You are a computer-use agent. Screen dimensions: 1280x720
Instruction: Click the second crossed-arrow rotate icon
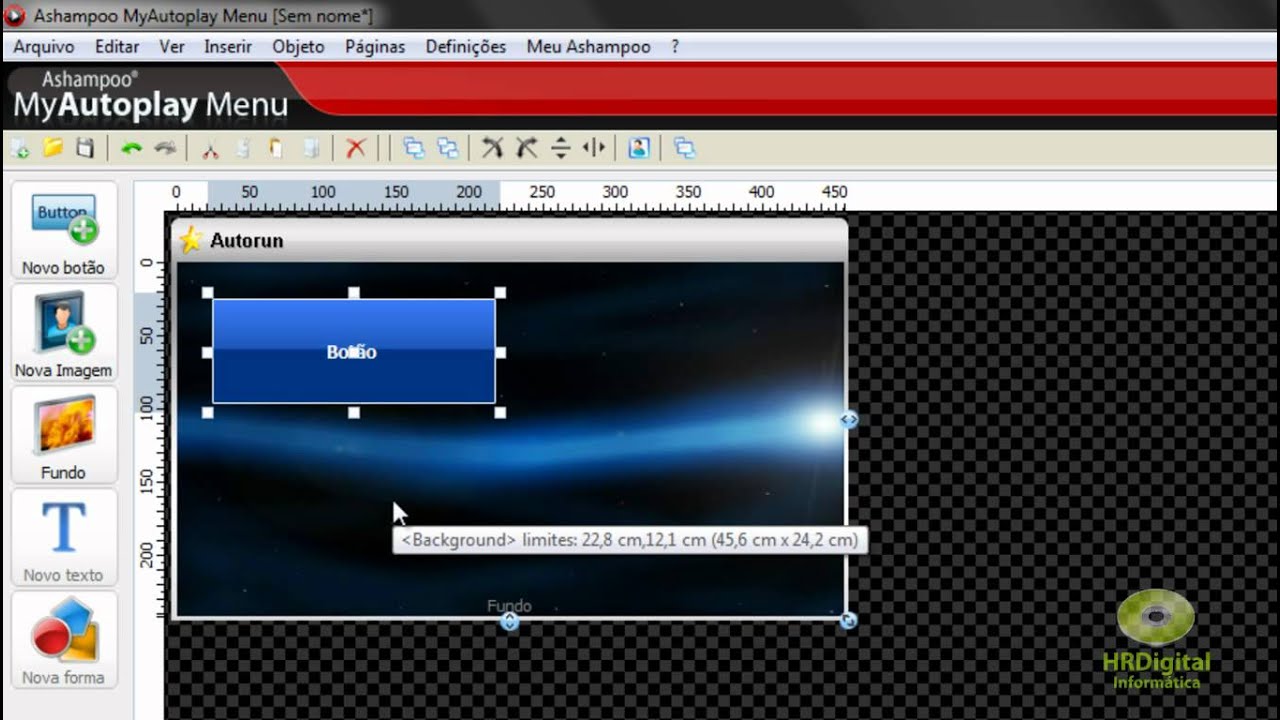coord(527,149)
